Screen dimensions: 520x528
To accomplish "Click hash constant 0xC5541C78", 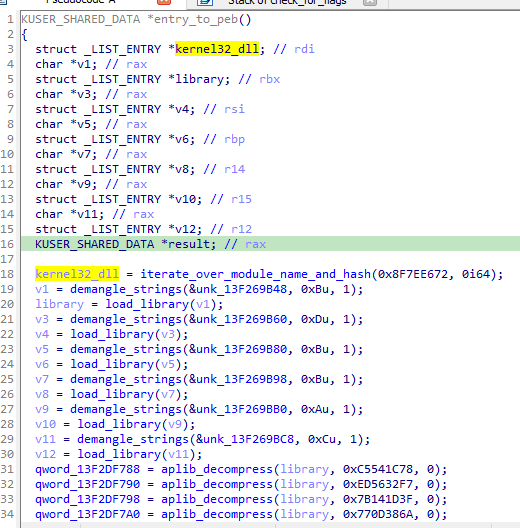I will (x=378, y=469).
